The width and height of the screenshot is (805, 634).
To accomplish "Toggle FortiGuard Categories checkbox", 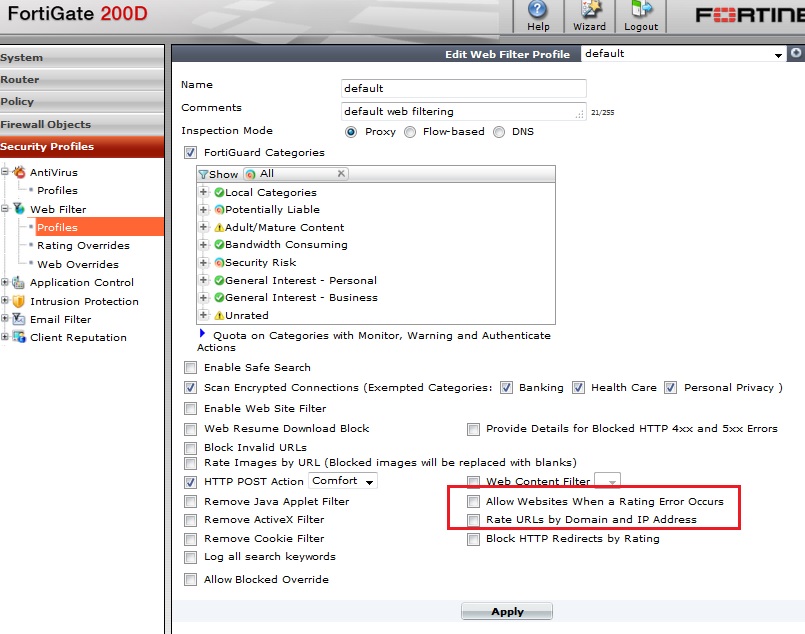I will click(x=190, y=152).
